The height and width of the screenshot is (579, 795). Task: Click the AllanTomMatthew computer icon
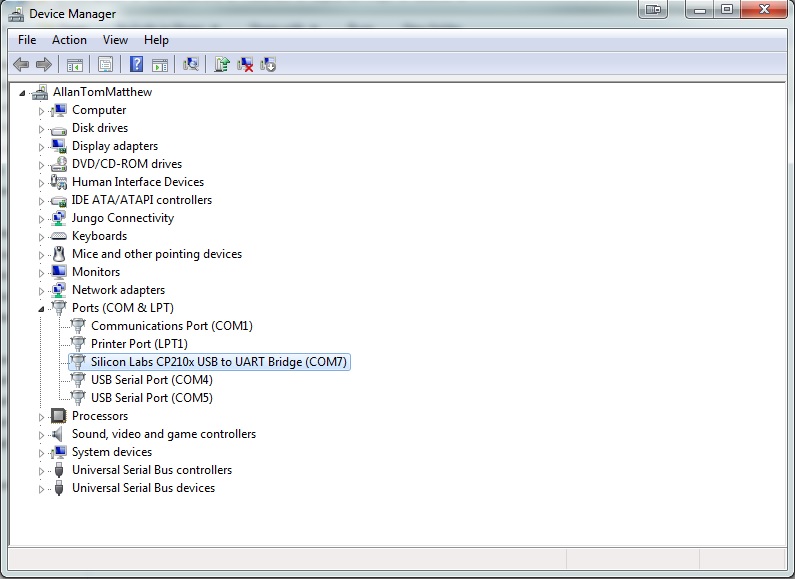coord(40,92)
